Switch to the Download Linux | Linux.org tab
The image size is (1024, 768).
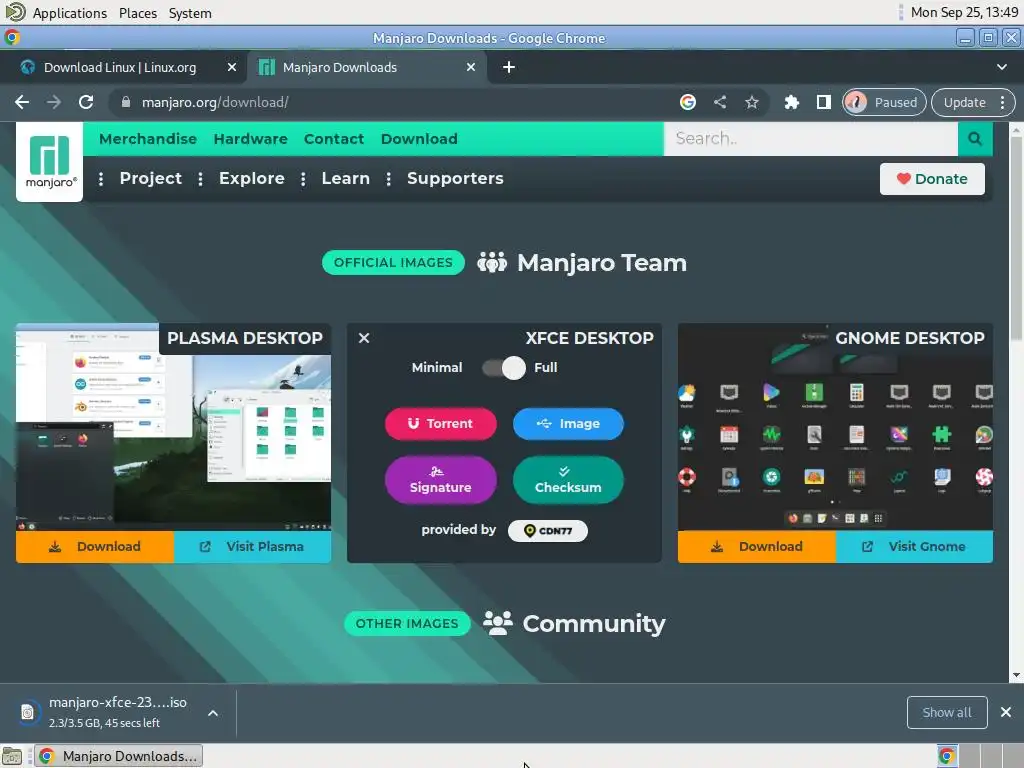click(x=123, y=67)
